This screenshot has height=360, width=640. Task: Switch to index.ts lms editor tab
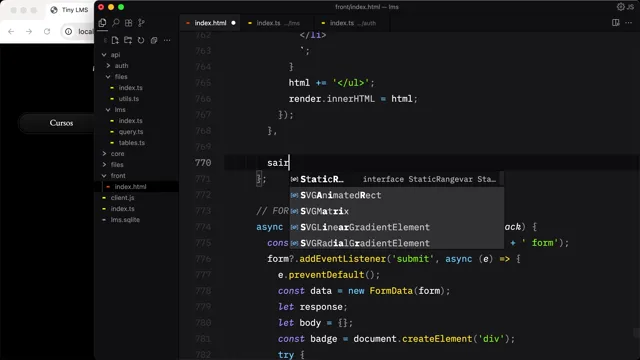coord(278,23)
